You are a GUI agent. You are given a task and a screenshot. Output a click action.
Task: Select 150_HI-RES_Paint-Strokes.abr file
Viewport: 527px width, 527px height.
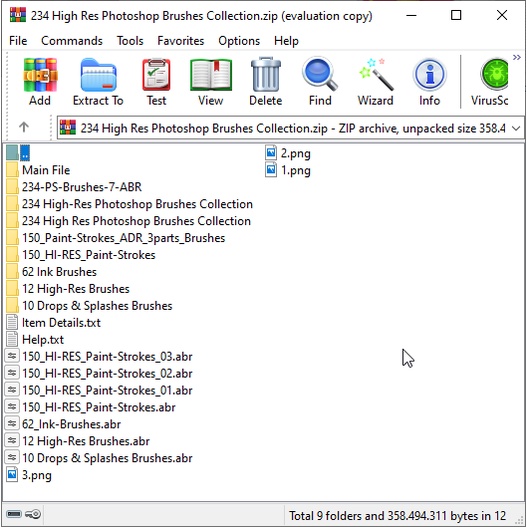[x=91, y=407]
